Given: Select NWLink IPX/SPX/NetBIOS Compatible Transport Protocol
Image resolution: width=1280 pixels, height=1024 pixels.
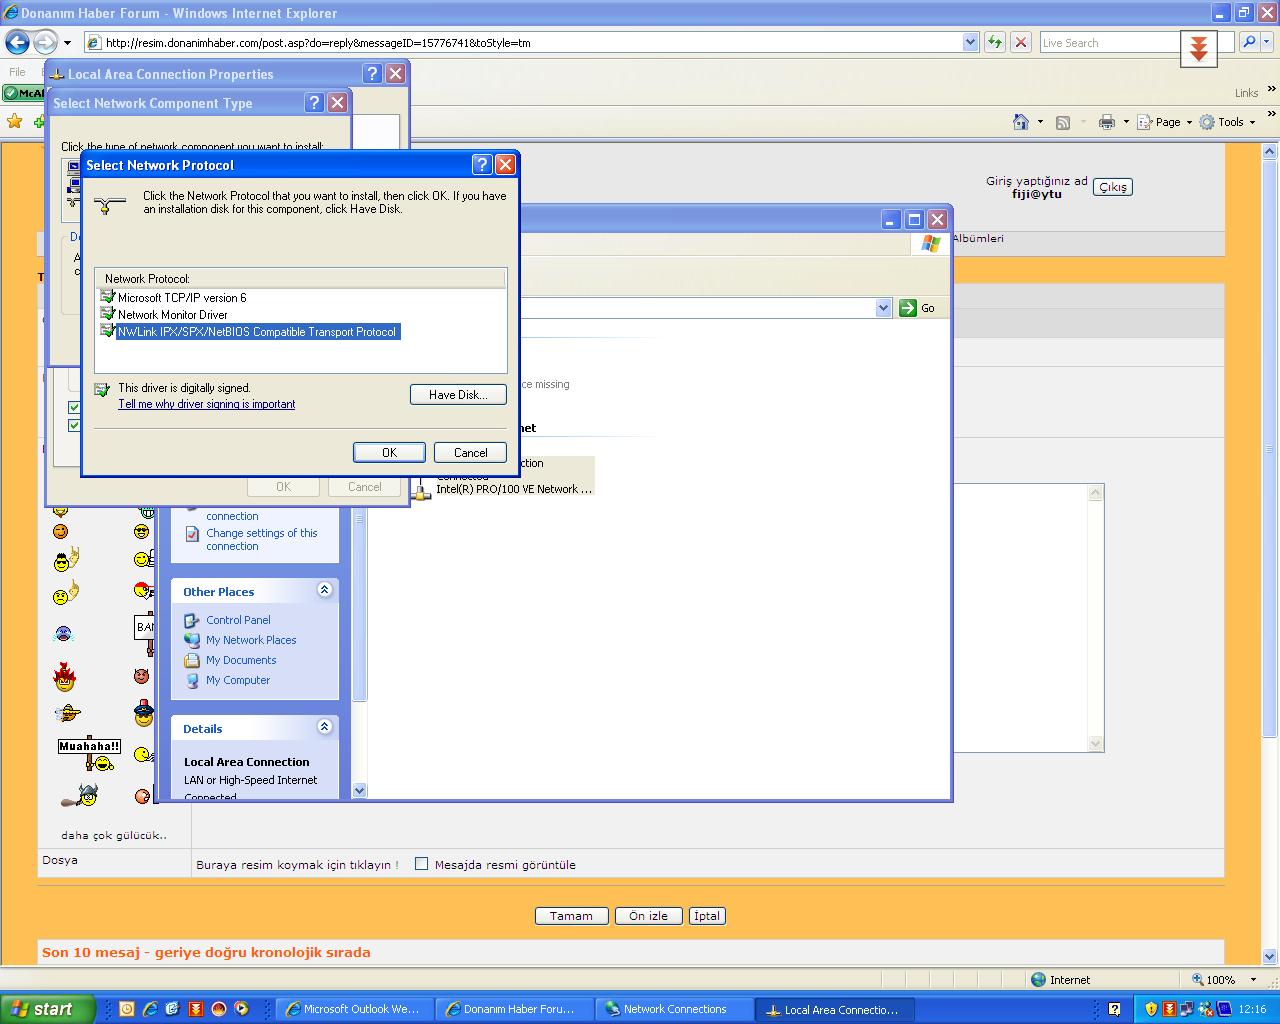Looking at the screenshot, I should (257, 331).
